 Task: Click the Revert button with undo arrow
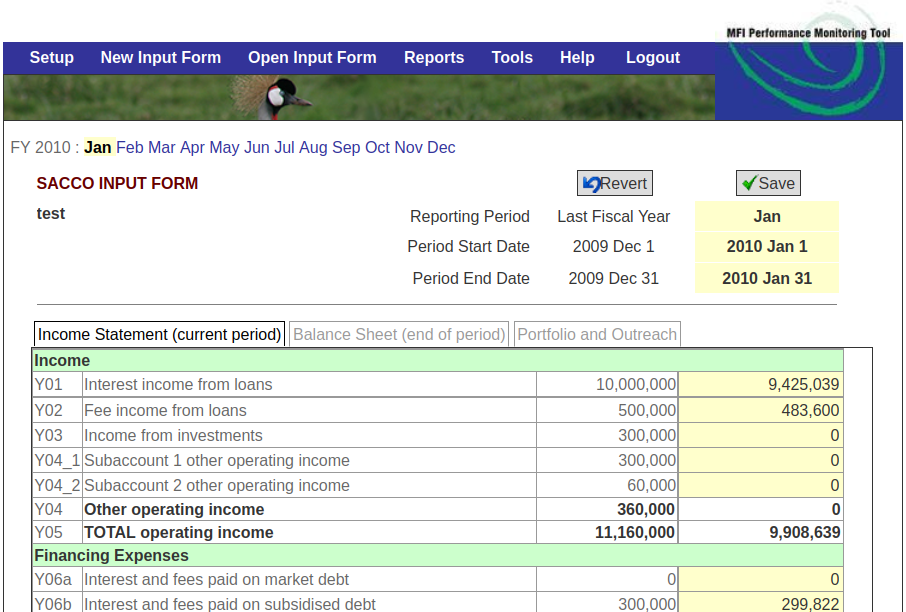coord(614,183)
